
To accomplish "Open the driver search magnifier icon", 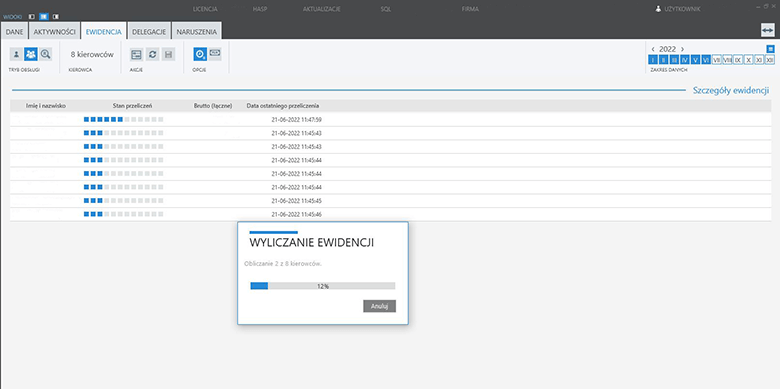I will 45,54.
